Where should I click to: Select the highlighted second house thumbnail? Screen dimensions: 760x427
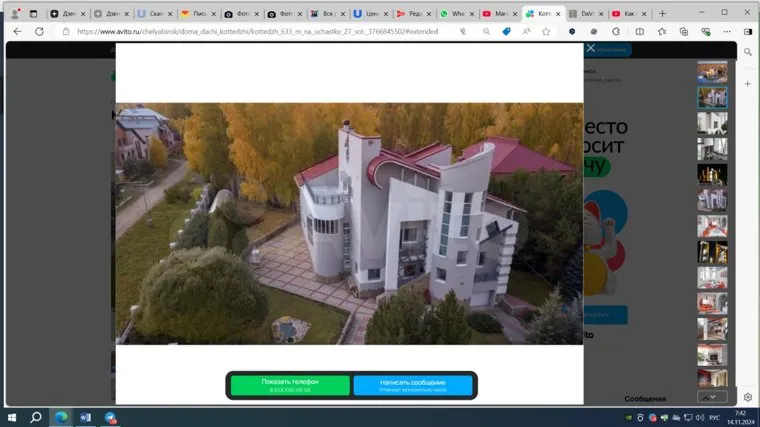pos(712,97)
